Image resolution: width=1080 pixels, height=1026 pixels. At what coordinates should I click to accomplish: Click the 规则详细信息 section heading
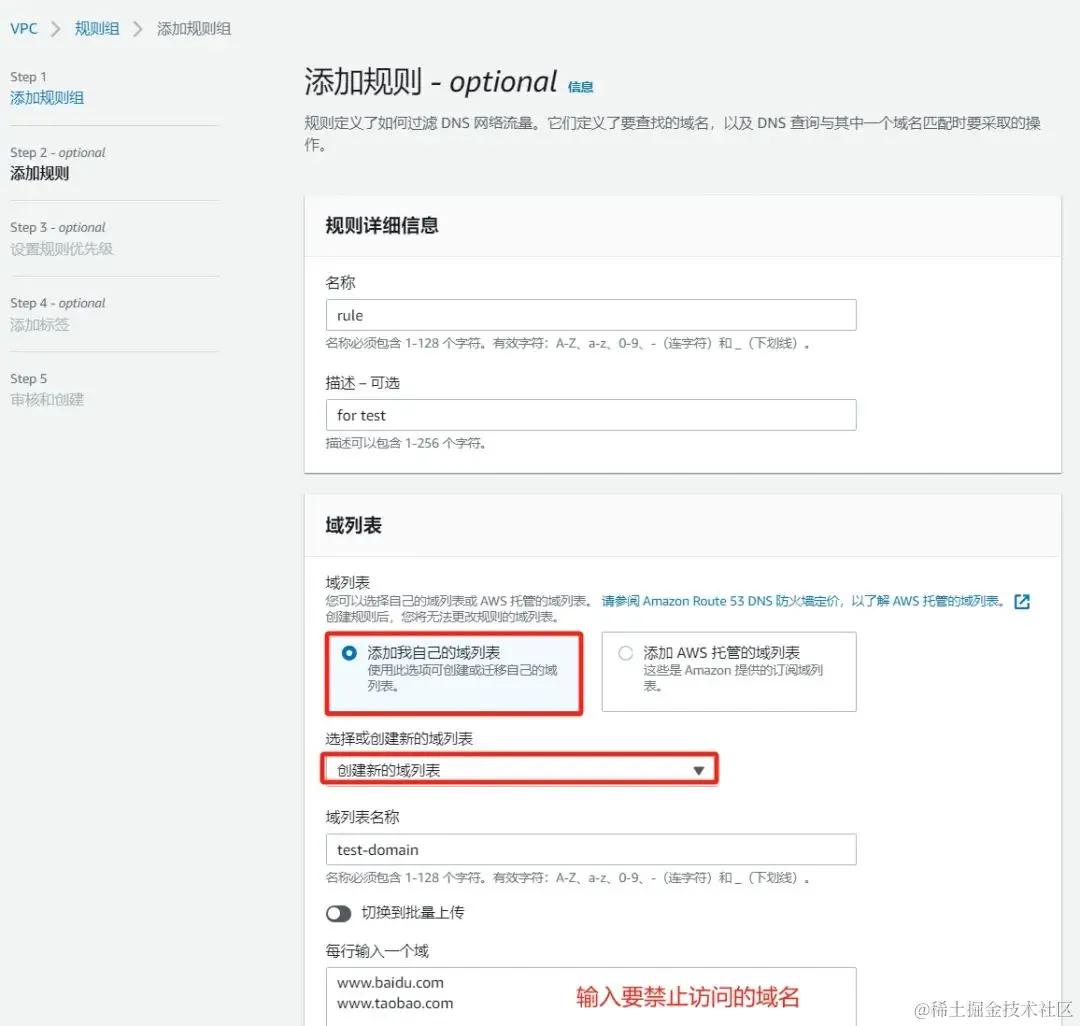(382, 226)
